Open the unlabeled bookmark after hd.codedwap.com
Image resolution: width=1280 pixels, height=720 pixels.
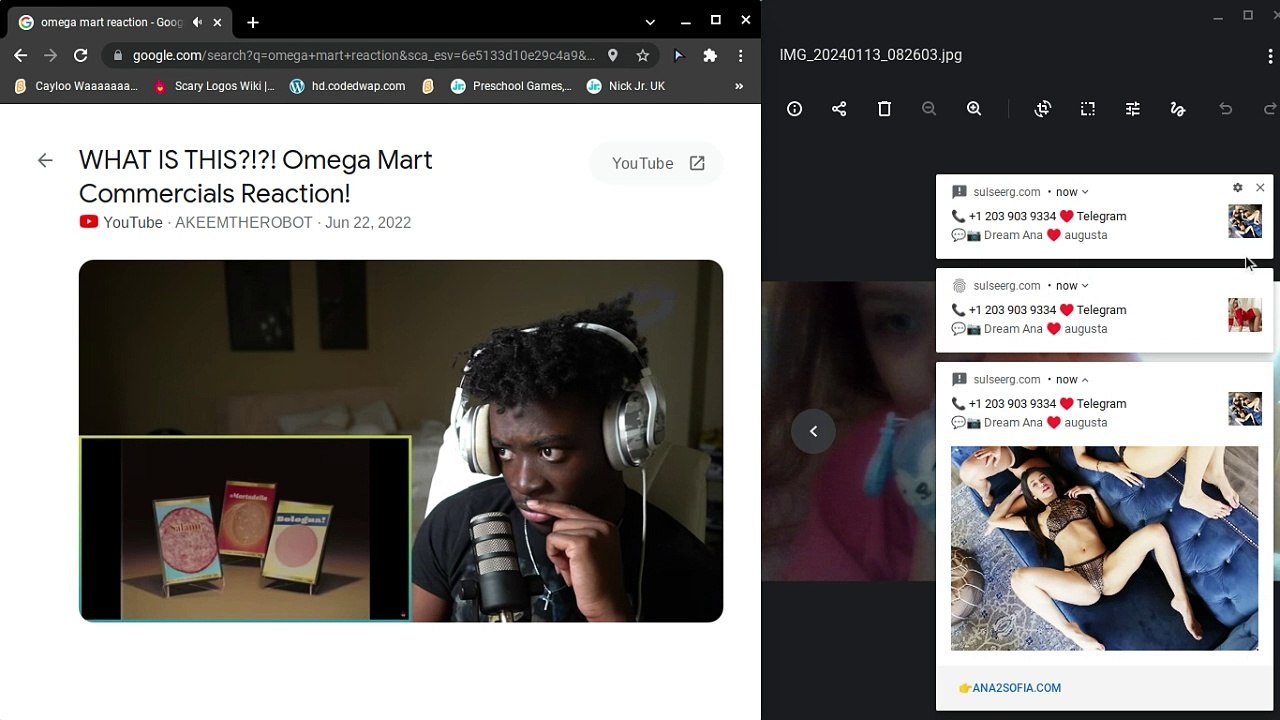[x=428, y=86]
